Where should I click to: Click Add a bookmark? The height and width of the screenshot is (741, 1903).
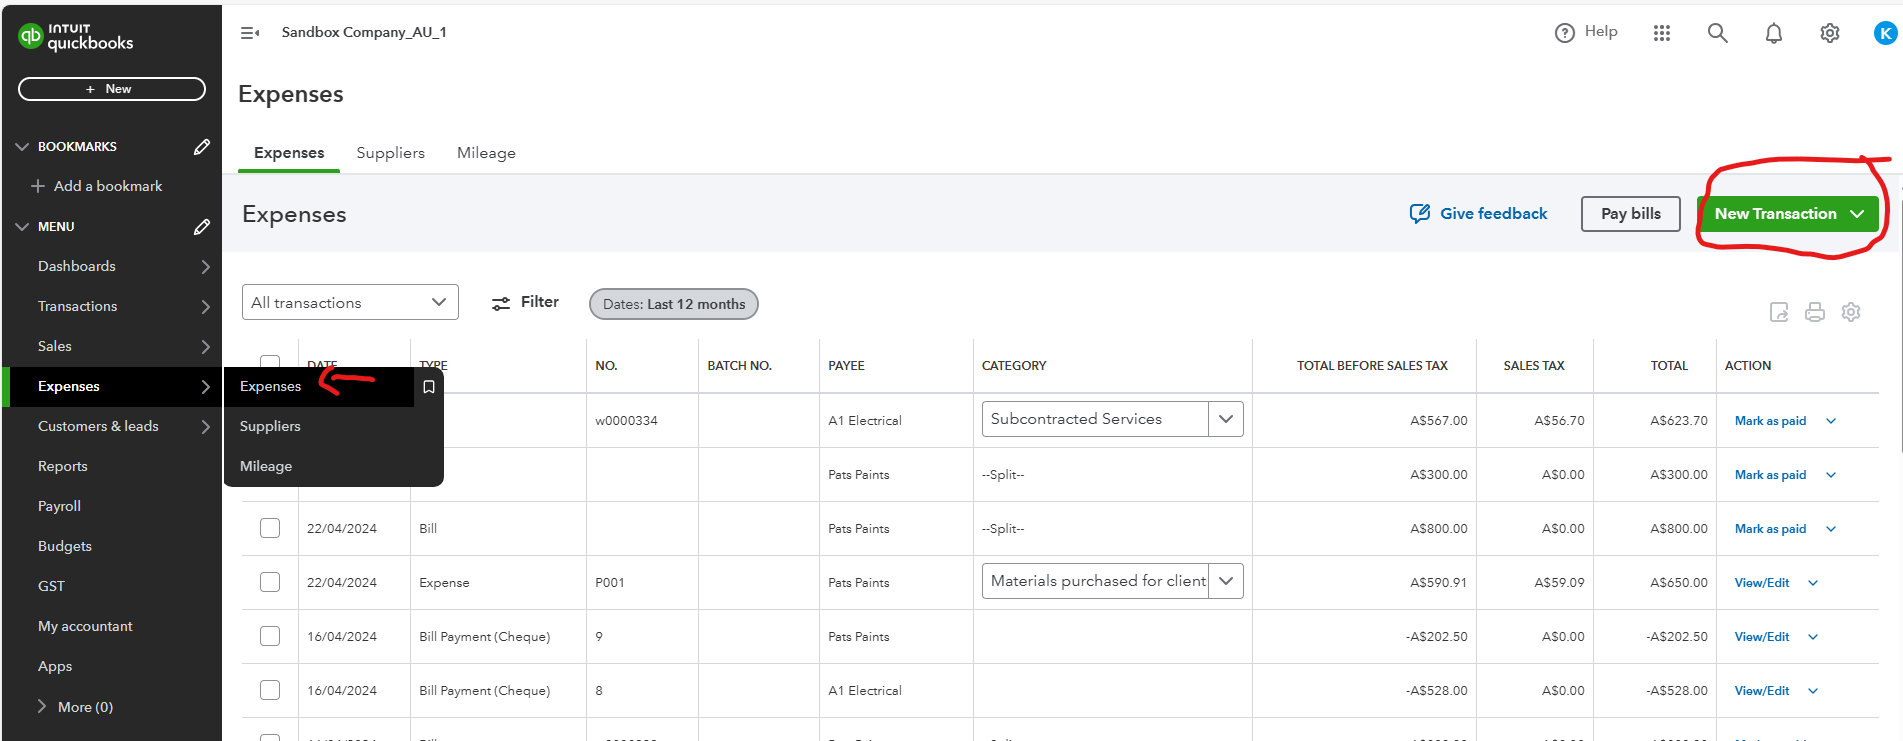coord(108,186)
